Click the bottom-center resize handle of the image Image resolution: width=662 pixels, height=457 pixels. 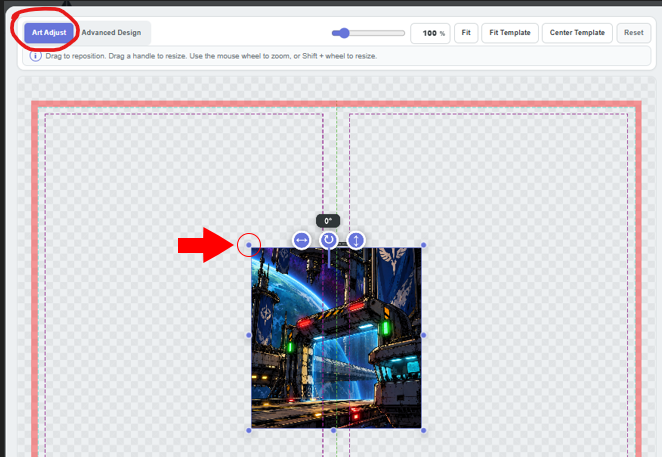[x=334, y=430]
